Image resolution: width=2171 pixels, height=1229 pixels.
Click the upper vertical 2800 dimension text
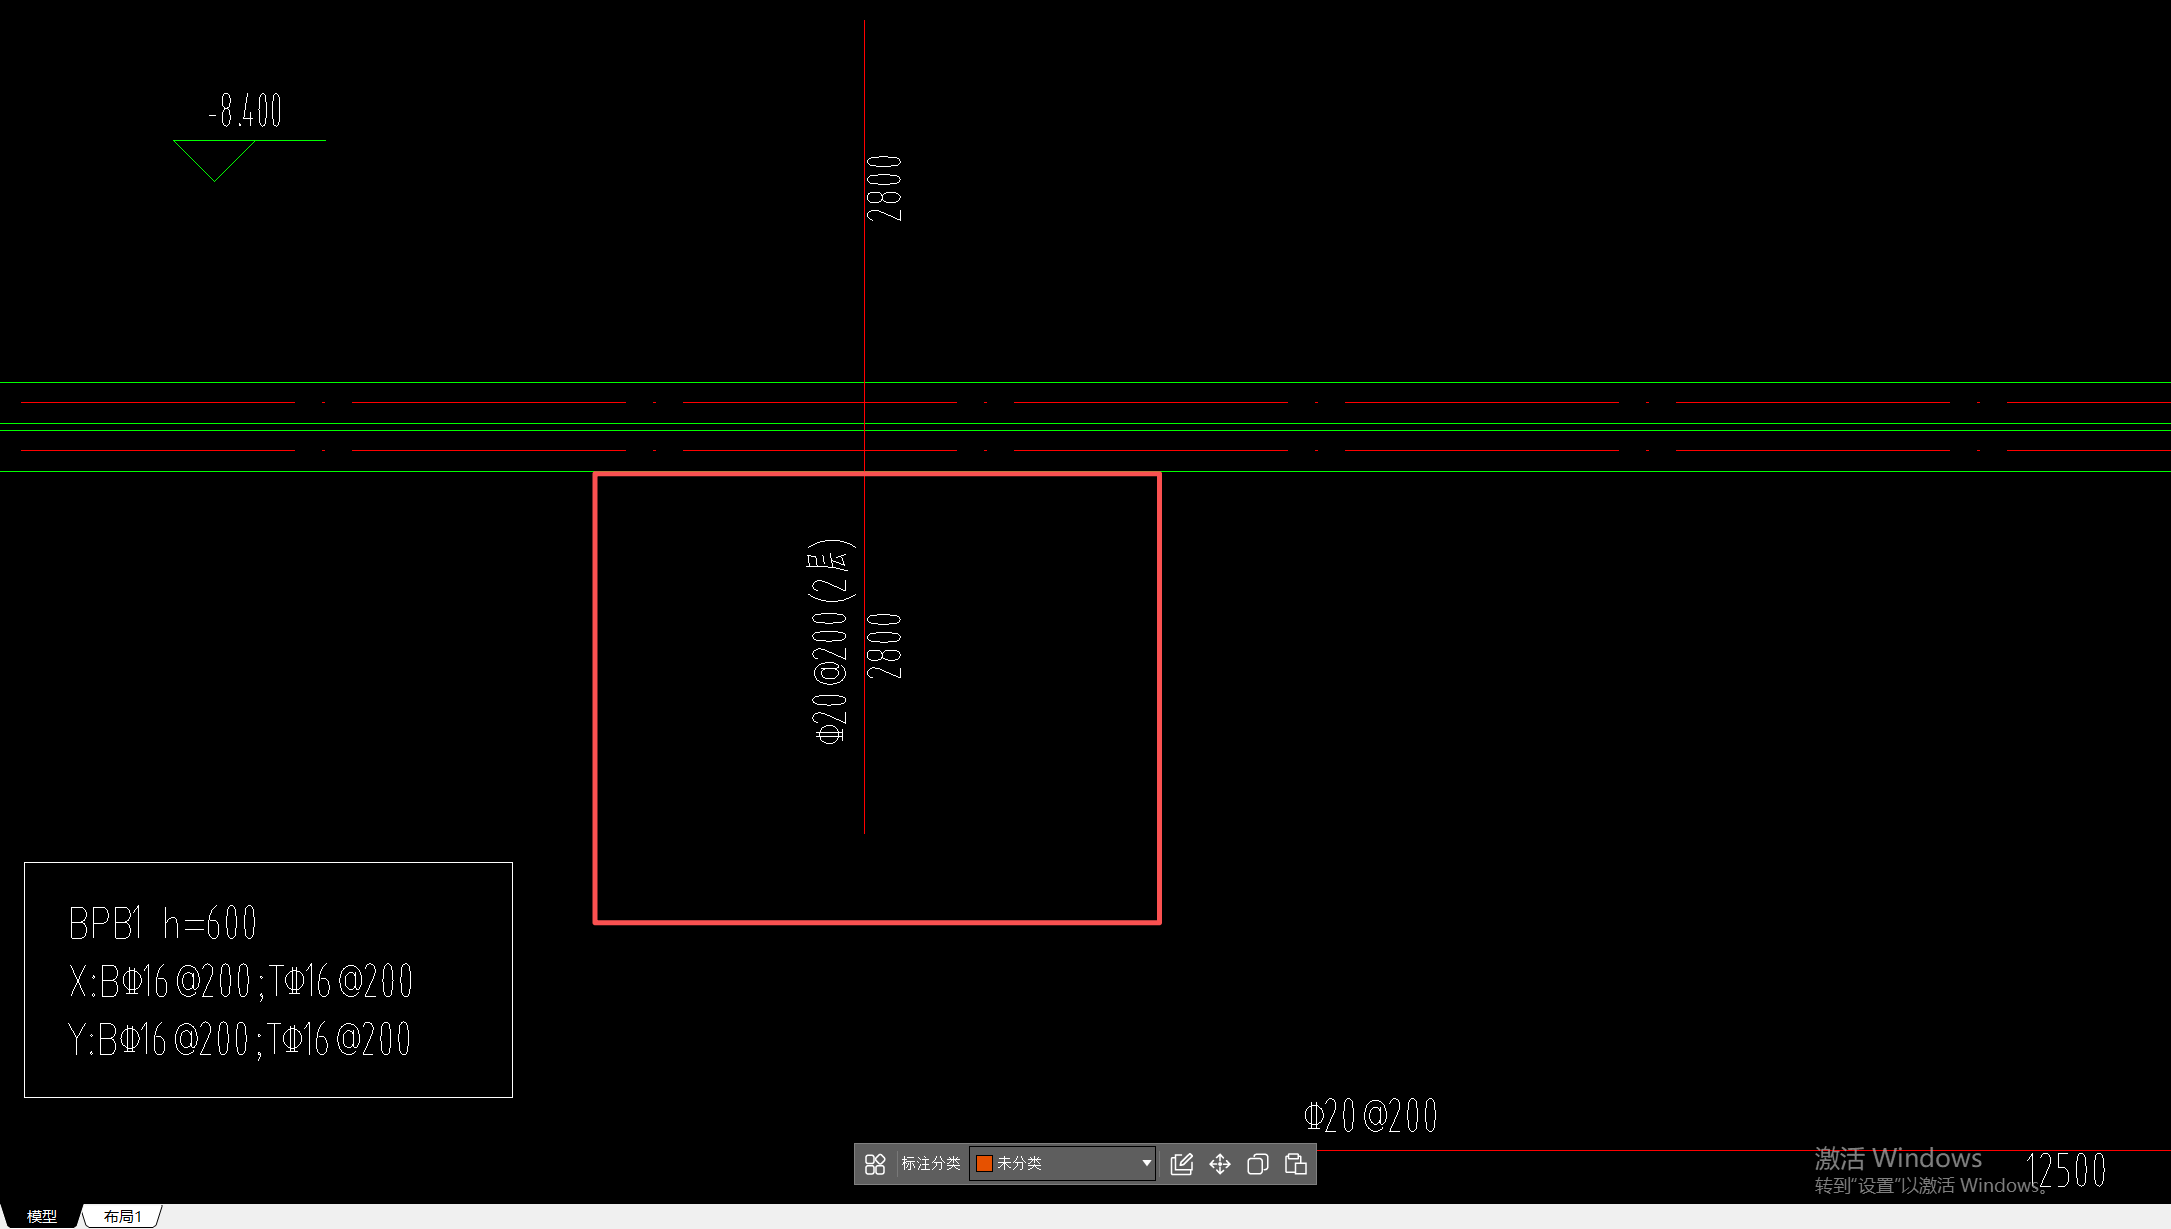pyautogui.click(x=884, y=188)
